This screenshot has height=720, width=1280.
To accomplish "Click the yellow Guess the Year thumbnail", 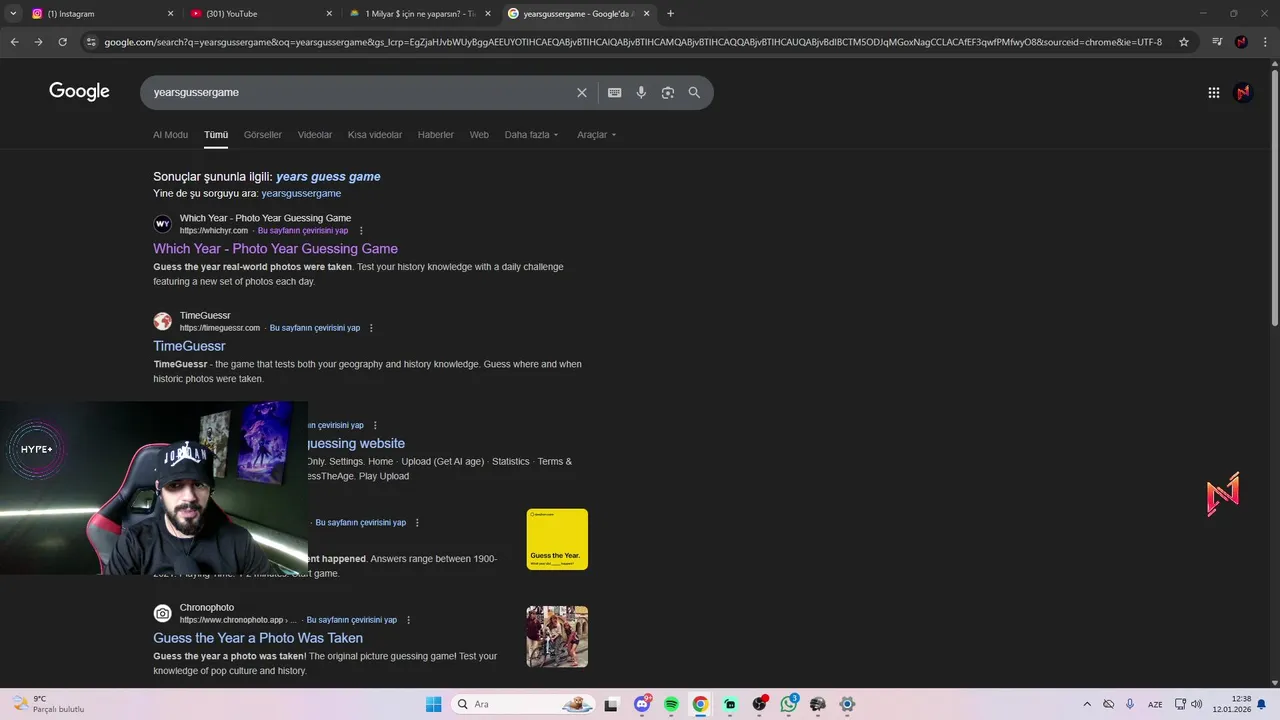I will pyautogui.click(x=557, y=539).
